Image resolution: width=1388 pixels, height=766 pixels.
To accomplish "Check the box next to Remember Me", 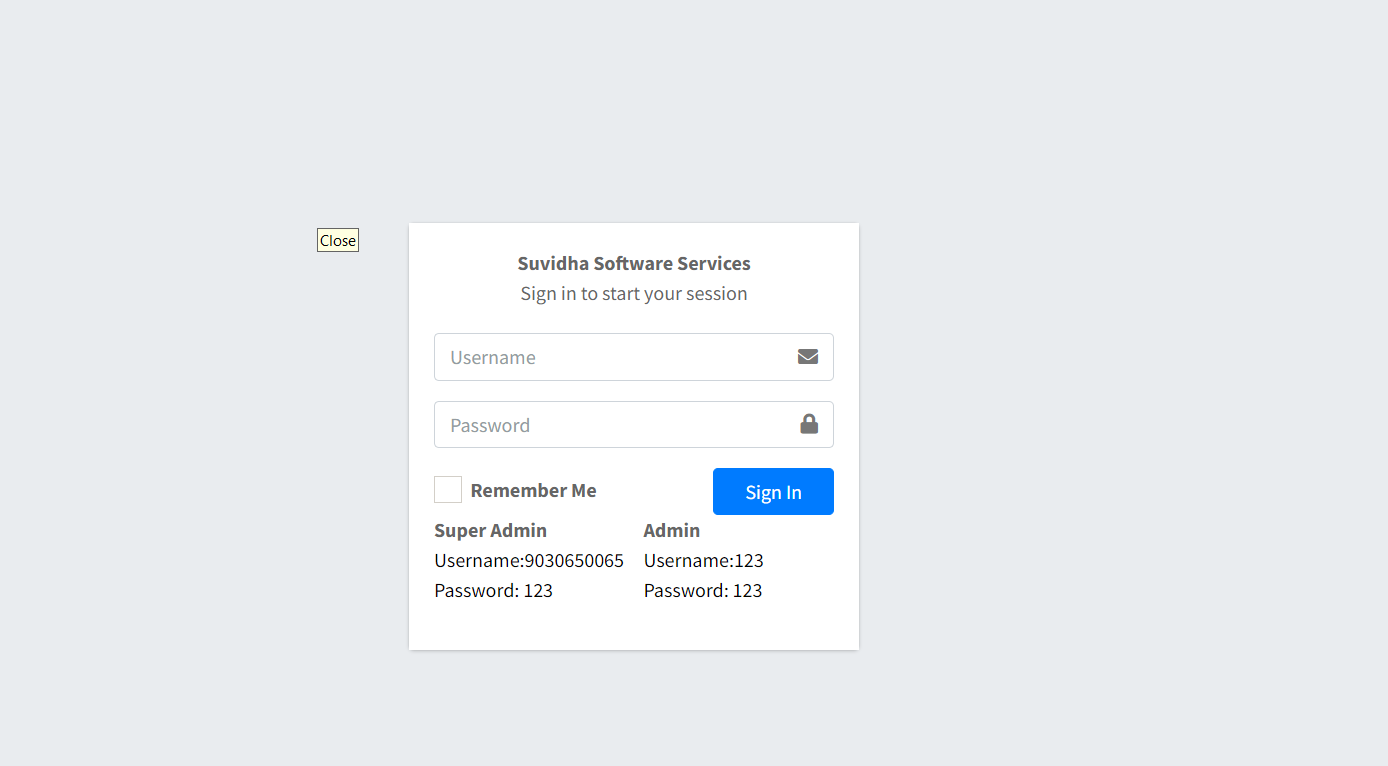I will pyautogui.click(x=448, y=489).
